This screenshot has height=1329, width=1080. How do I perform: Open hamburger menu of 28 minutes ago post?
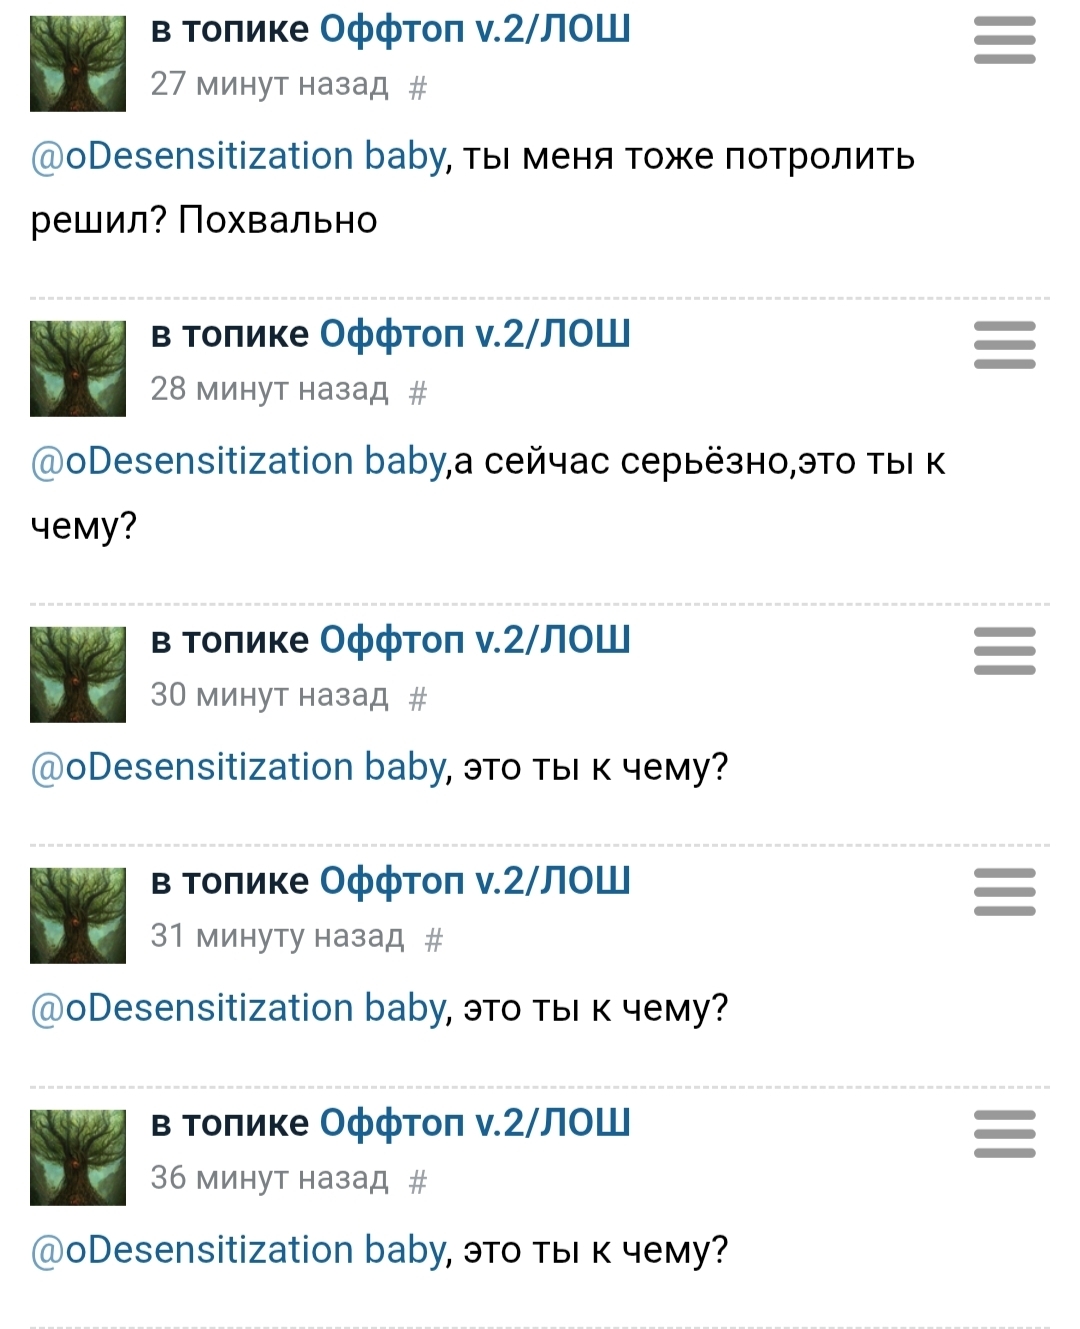point(1004,346)
